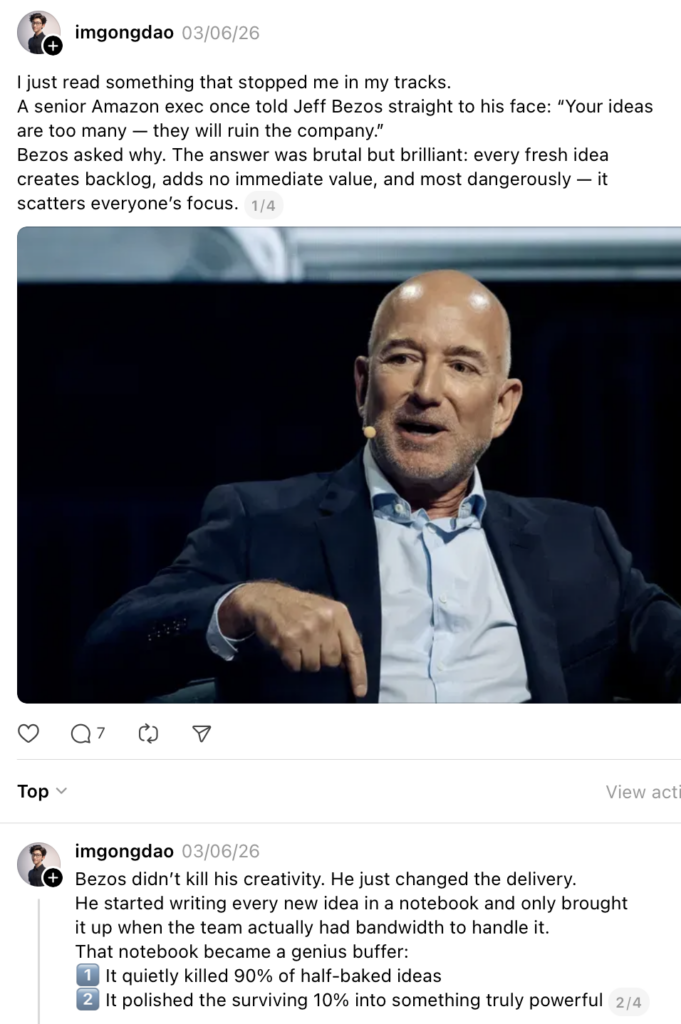This screenshot has height=1024, width=681.
Task: Open imgongdao profile picture in main post
Action: (39, 32)
